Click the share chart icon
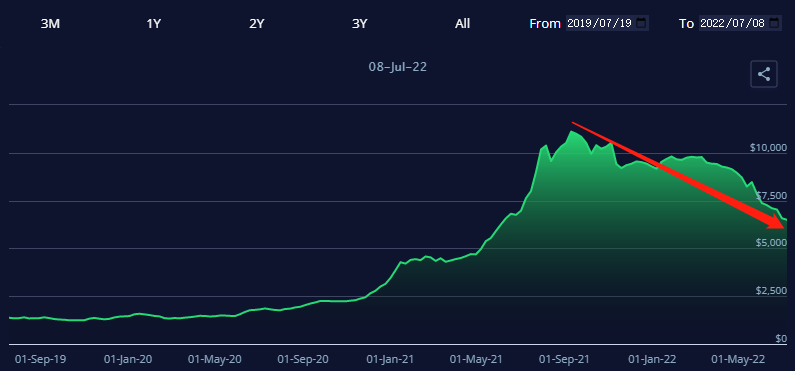 pyautogui.click(x=764, y=75)
